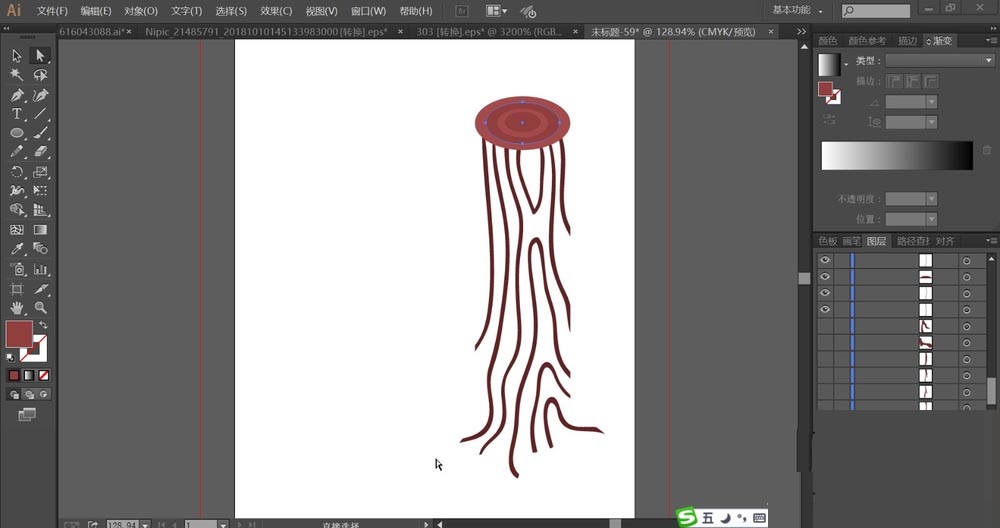This screenshot has height=528, width=1000.
Task: Switch to the 色板 panel tab
Action: tap(828, 241)
